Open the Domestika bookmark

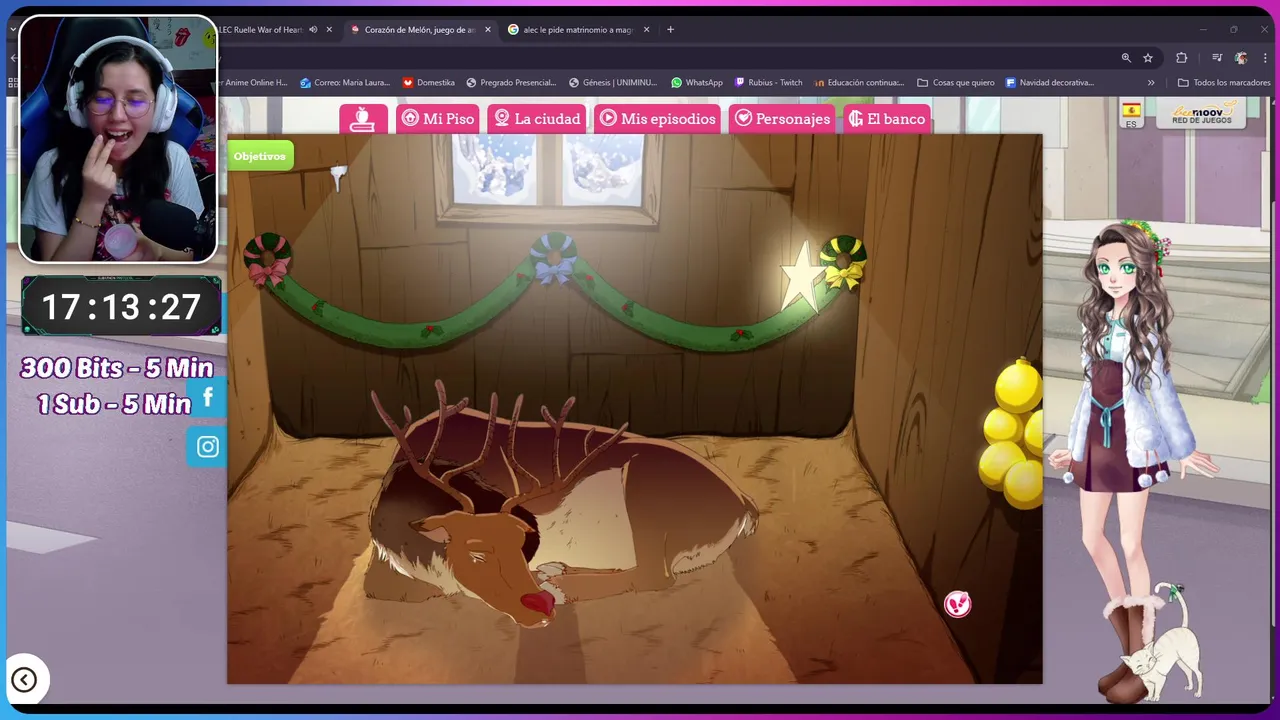pyautogui.click(x=428, y=83)
